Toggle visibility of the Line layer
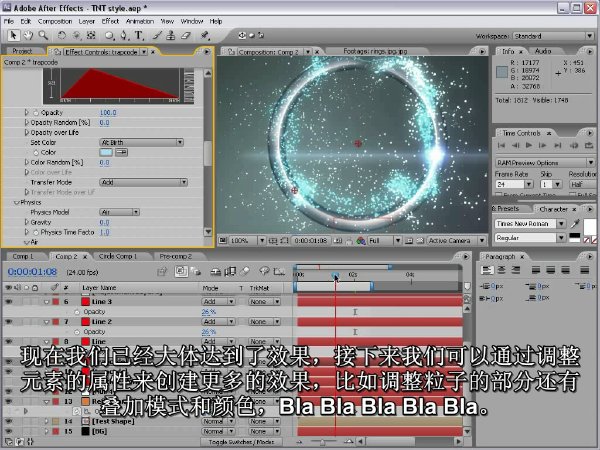This screenshot has height=450, width=600. tap(8, 341)
